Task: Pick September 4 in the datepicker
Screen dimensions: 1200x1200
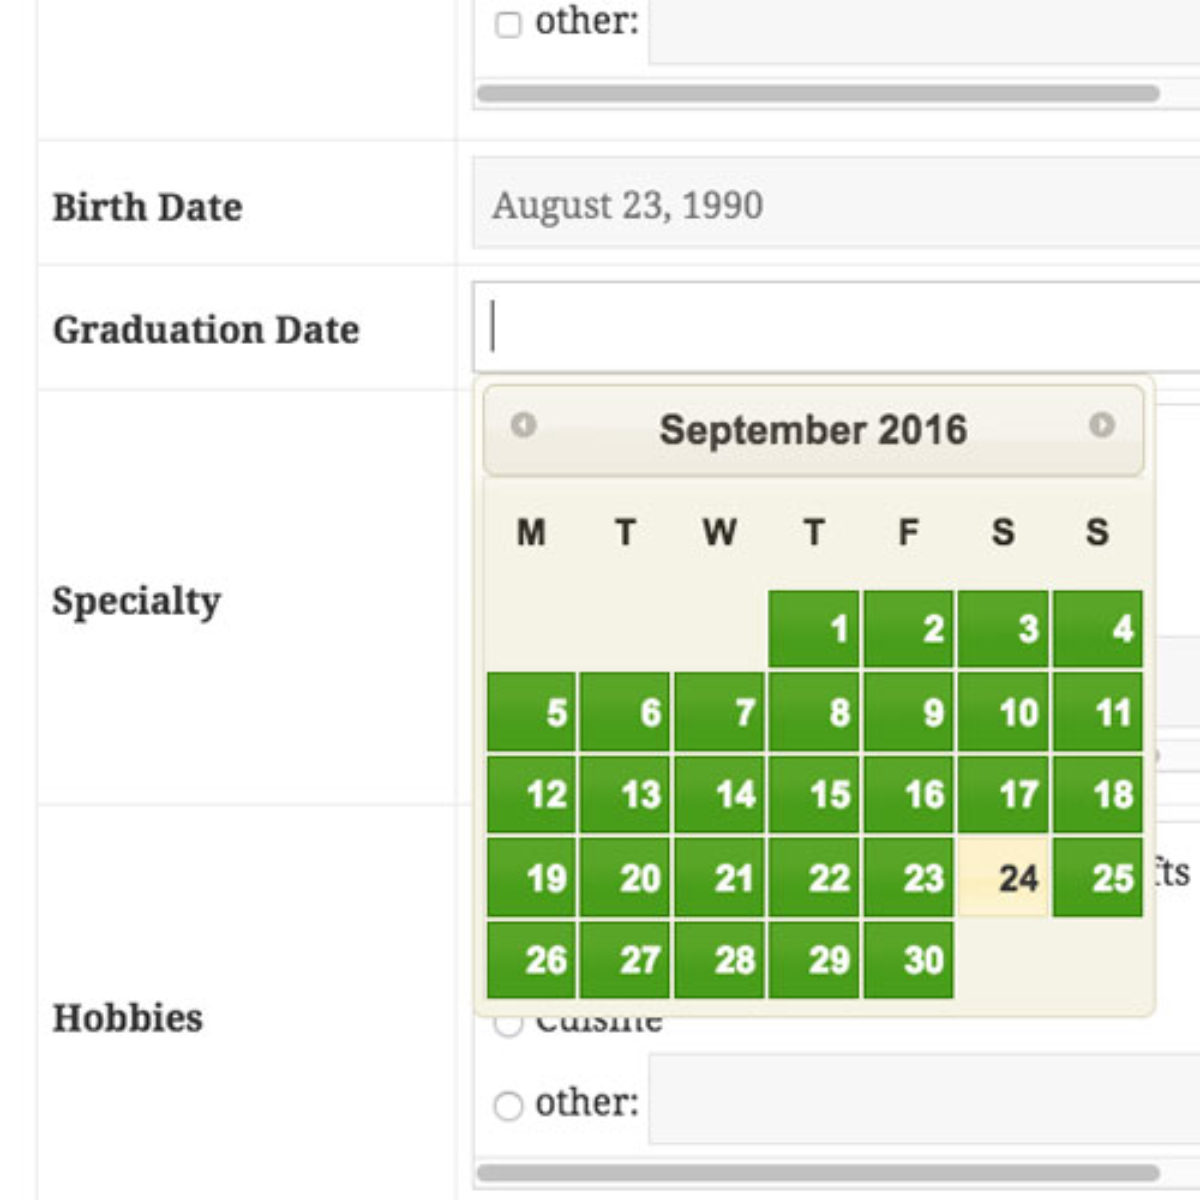Action: tap(1097, 629)
